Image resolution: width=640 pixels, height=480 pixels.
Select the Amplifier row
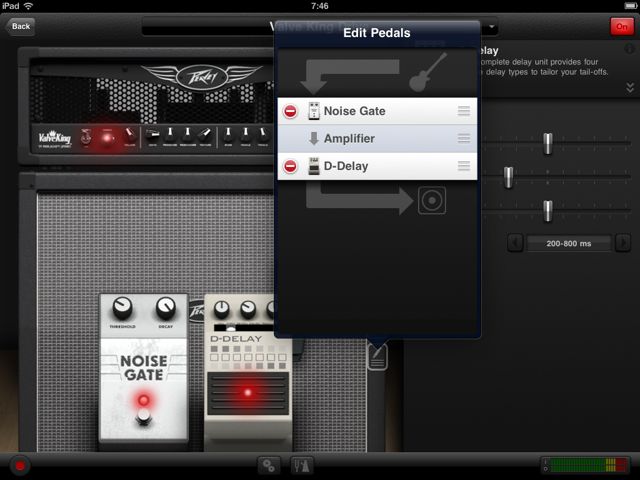pos(377,139)
